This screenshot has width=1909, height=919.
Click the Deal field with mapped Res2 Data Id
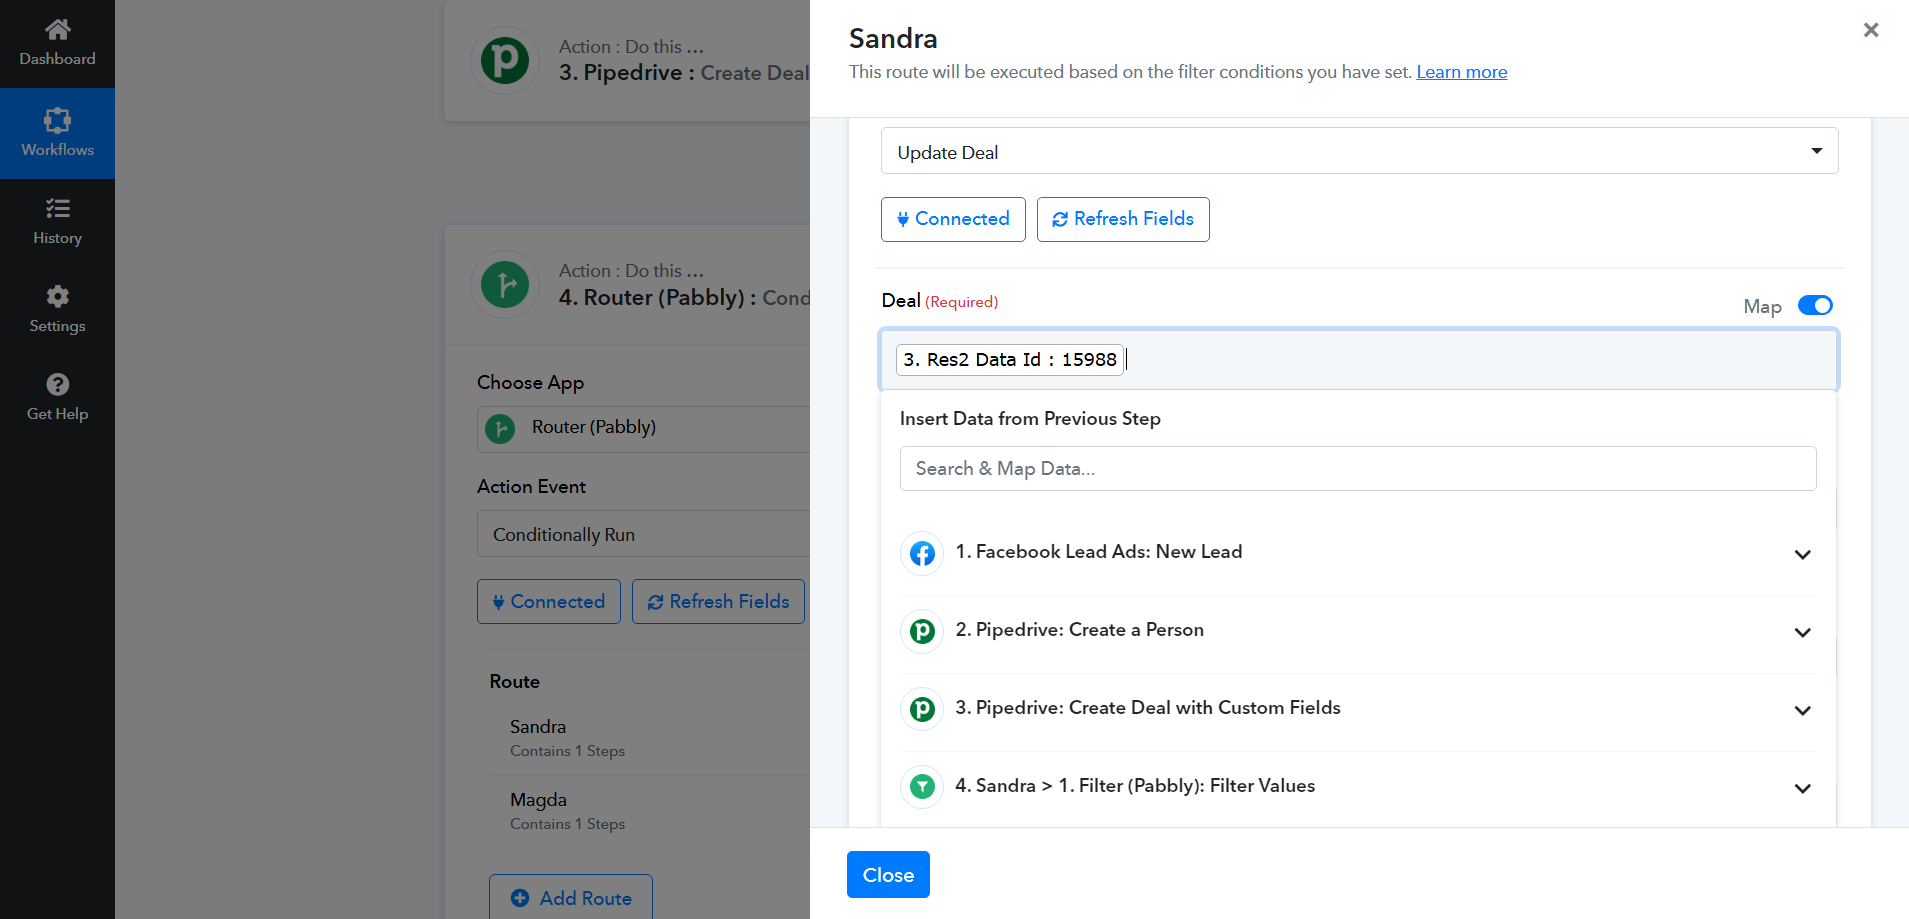point(1359,359)
